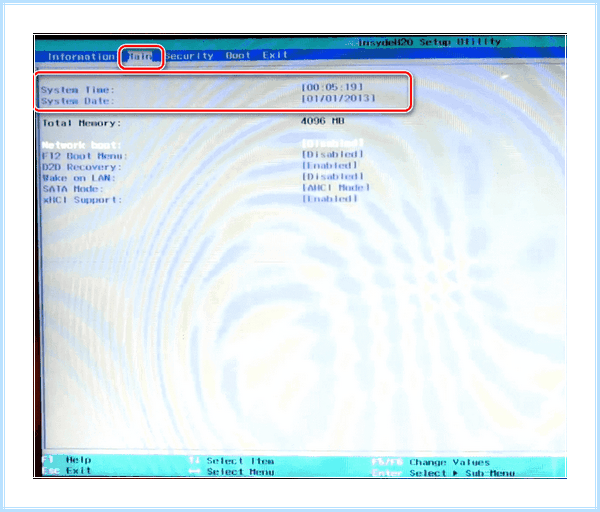Click the InsydeH20 Setup Utility title
Viewport: 600px width, 512px height.
429,42
